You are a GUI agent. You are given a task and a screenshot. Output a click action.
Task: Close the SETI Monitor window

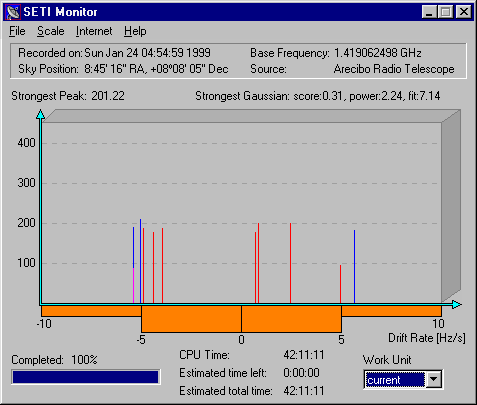click(463, 12)
